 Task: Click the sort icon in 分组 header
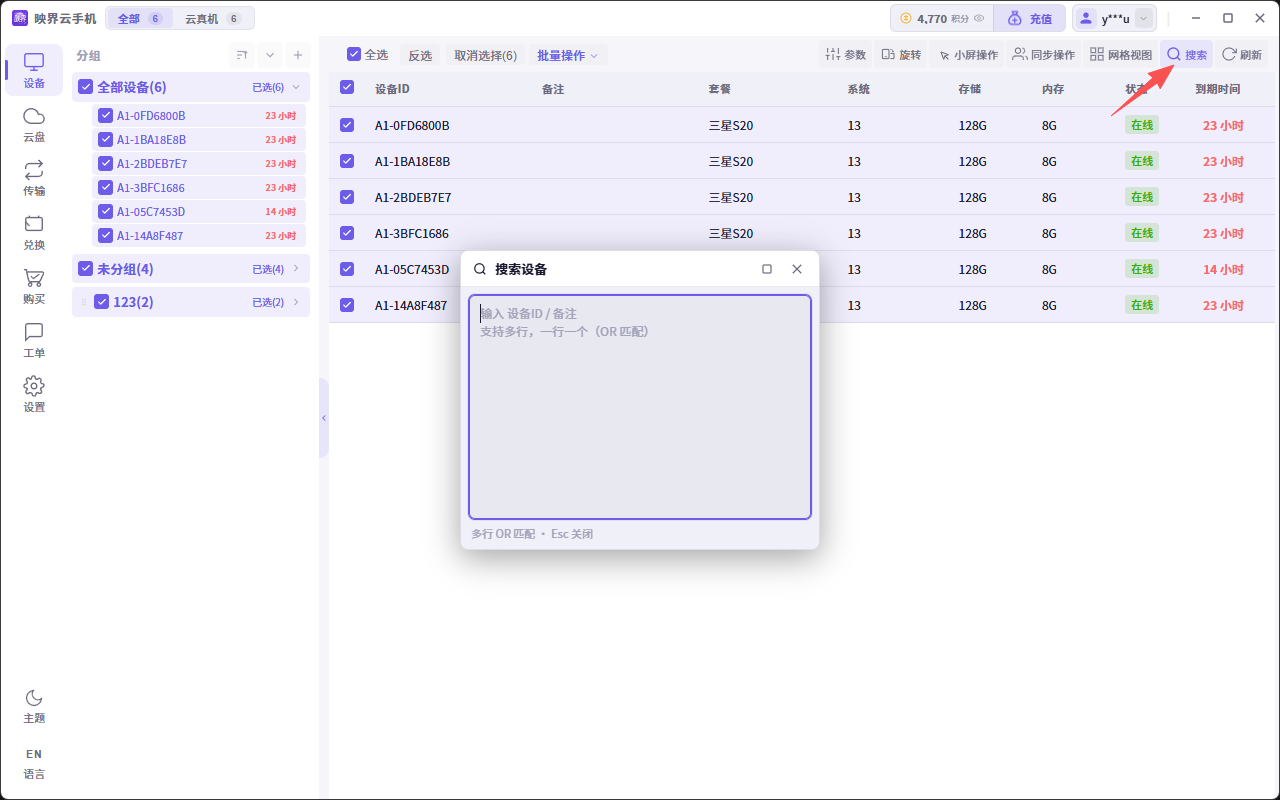[241, 55]
